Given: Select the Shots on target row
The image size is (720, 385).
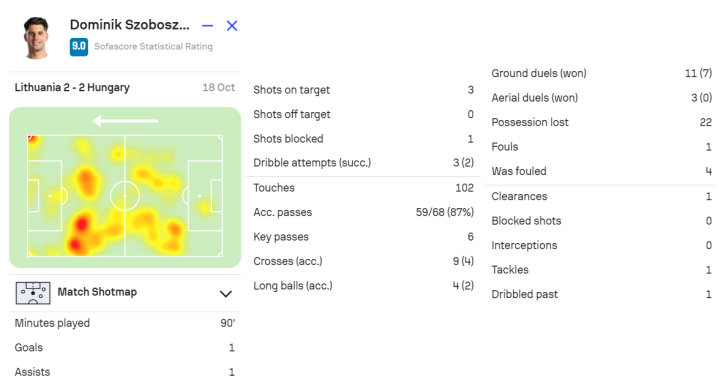Looking at the screenshot, I should 363,90.
